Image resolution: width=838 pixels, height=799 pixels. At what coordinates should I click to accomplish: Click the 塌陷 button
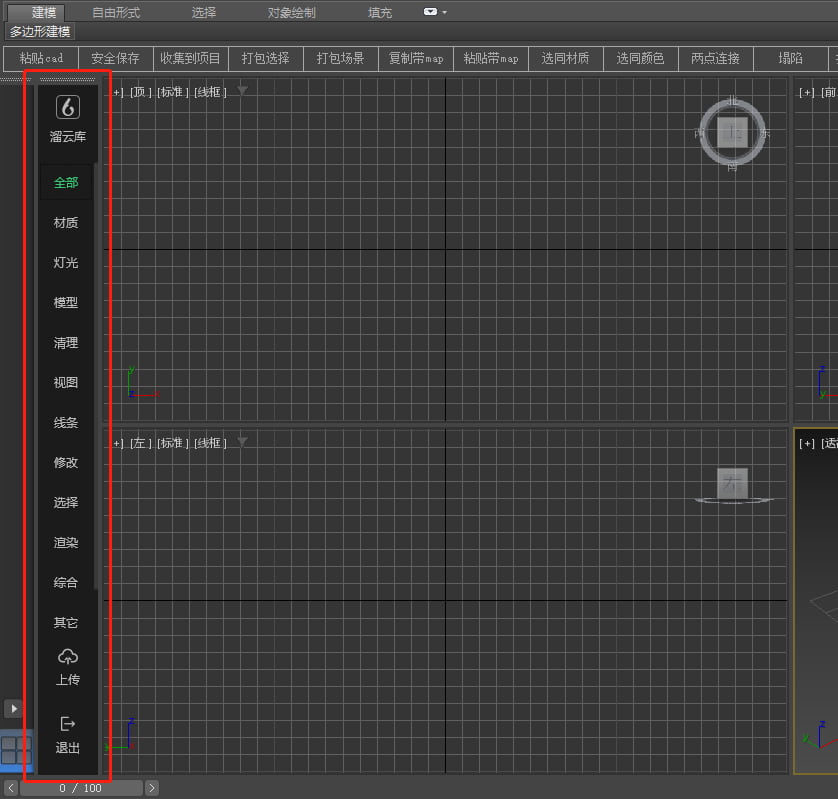click(x=790, y=58)
